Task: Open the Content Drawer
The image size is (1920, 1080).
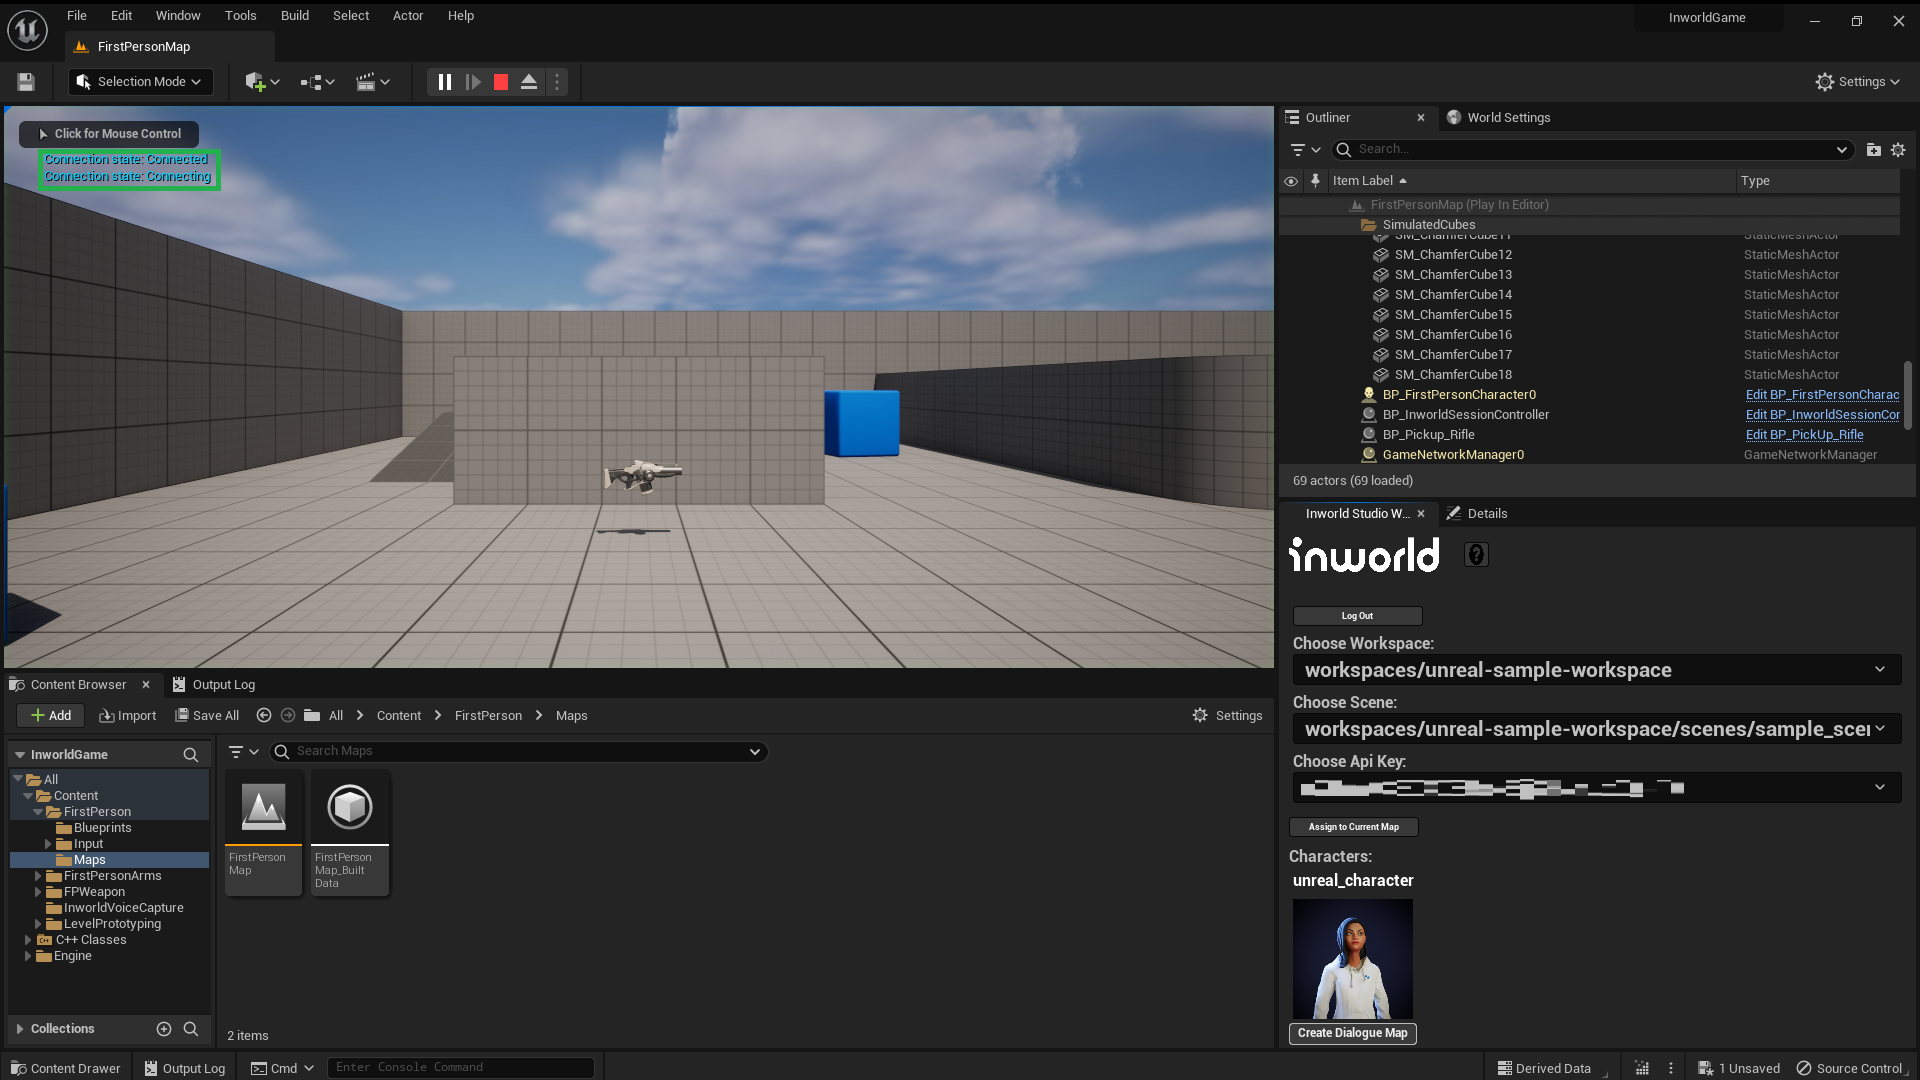Action: 65,1068
